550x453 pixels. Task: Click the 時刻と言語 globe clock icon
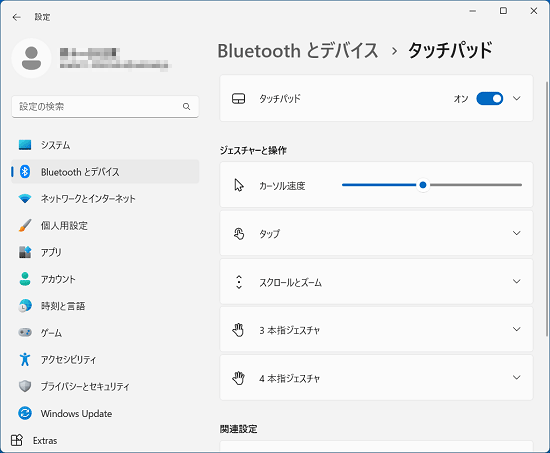pyautogui.click(x=25, y=306)
